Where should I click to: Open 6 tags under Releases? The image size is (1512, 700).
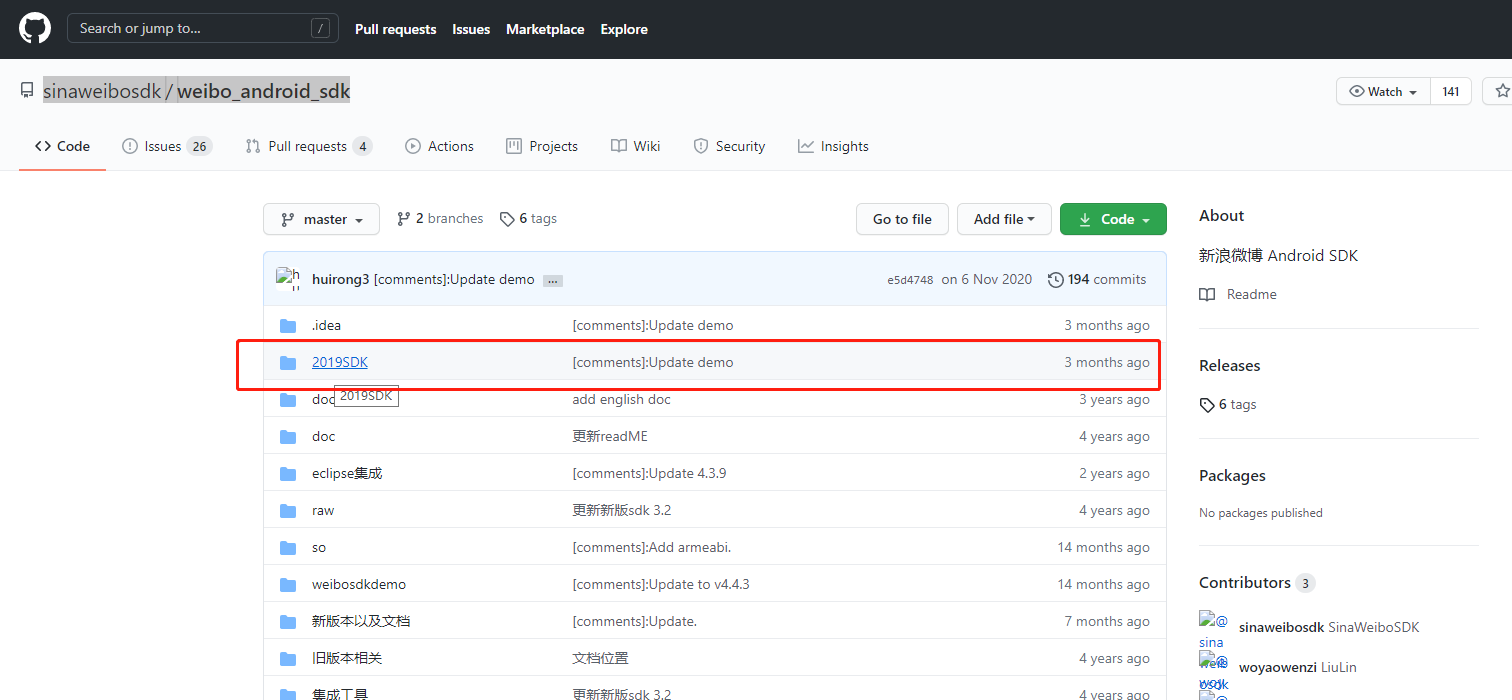coord(1228,404)
